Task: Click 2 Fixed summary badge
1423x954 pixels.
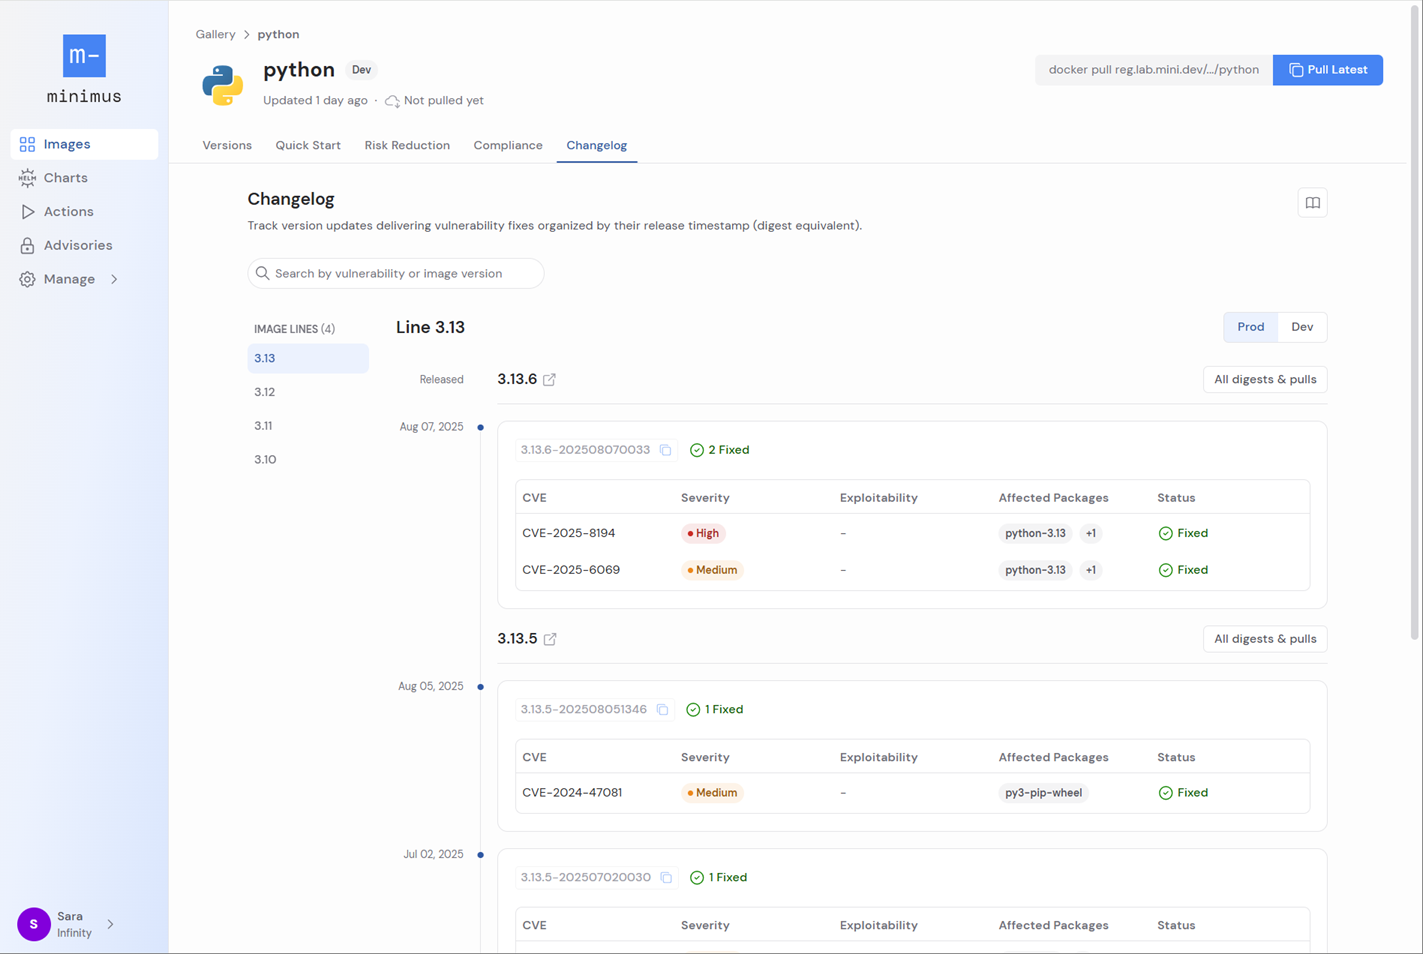Action: (720, 450)
